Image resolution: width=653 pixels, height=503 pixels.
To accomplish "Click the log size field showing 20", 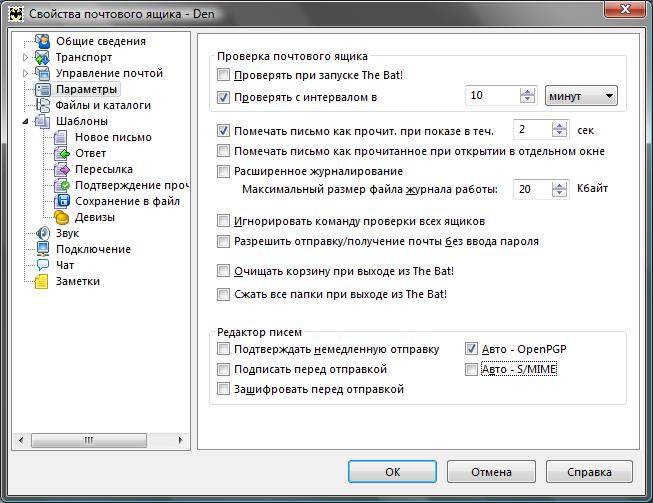I will [x=533, y=189].
